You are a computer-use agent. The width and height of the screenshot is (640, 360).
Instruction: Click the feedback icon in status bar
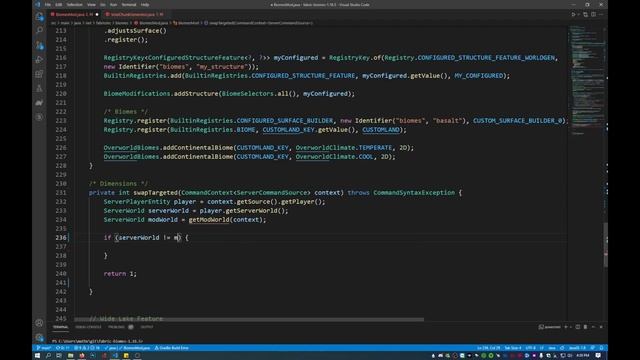click(x=593, y=348)
